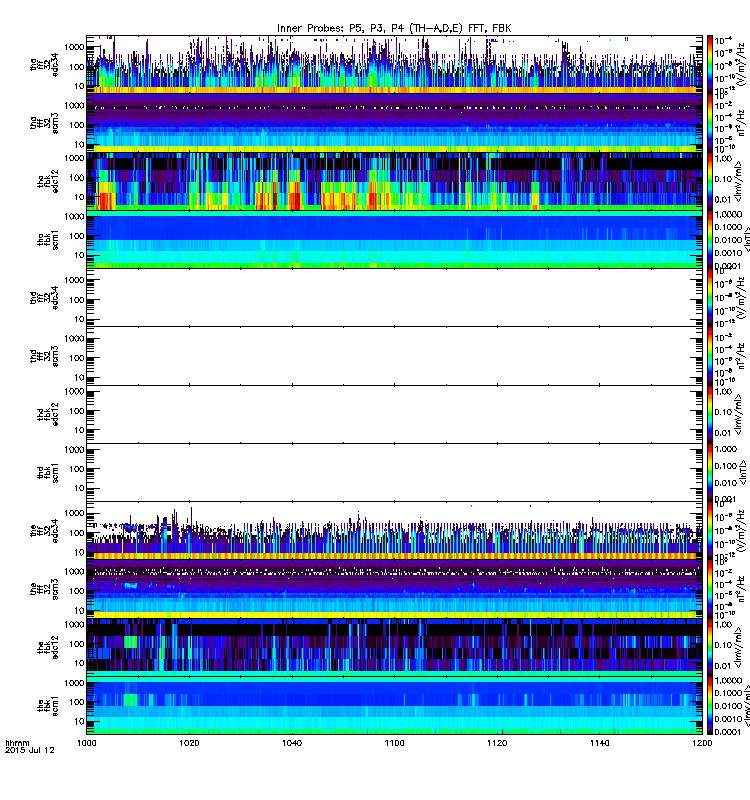Image resolution: width=750 pixels, height=800 pixels.
Task: Click the color bar beside tha fbk edc12 panel
Action: click(710, 181)
